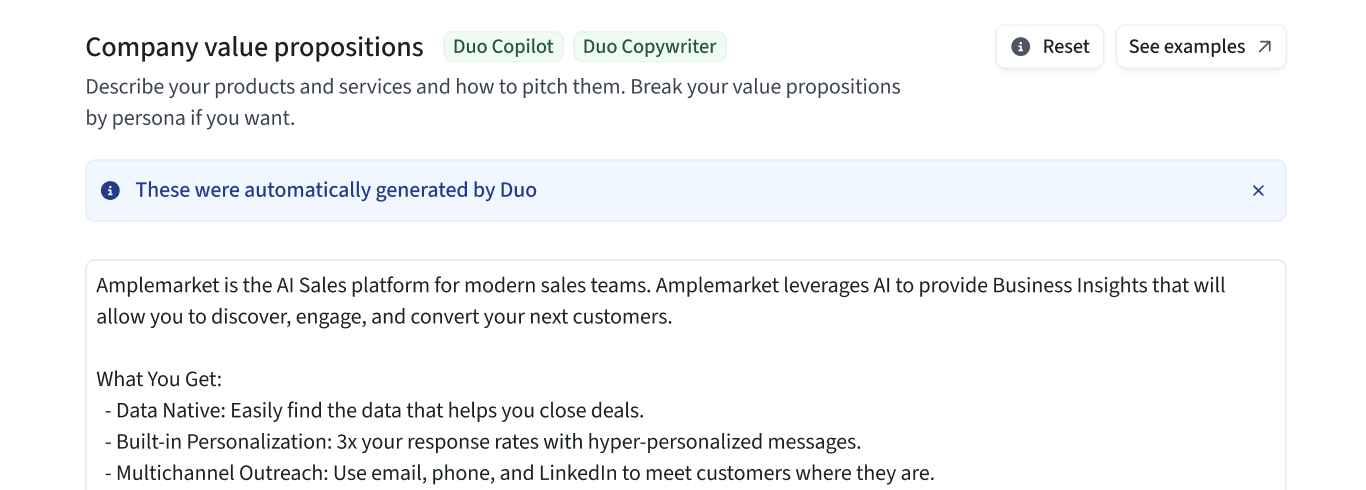Click the 'Built-in Personalization' bullet line

click(x=488, y=442)
